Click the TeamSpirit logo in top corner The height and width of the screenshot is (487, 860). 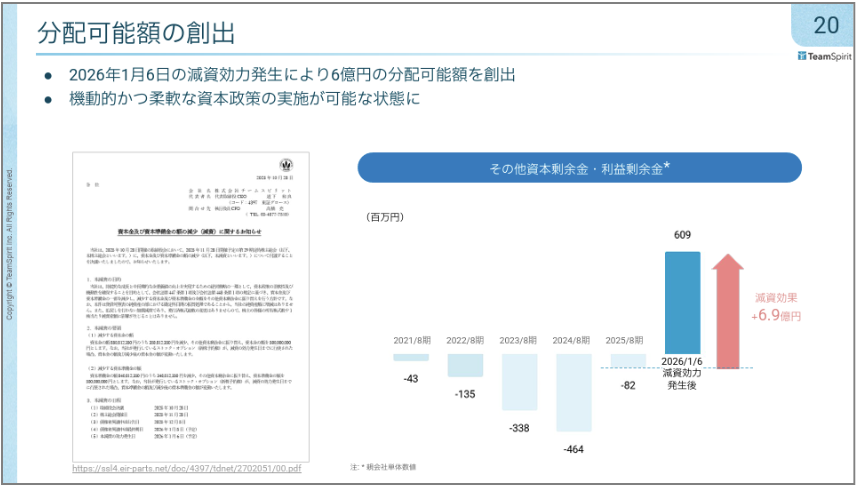[x=826, y=57]
